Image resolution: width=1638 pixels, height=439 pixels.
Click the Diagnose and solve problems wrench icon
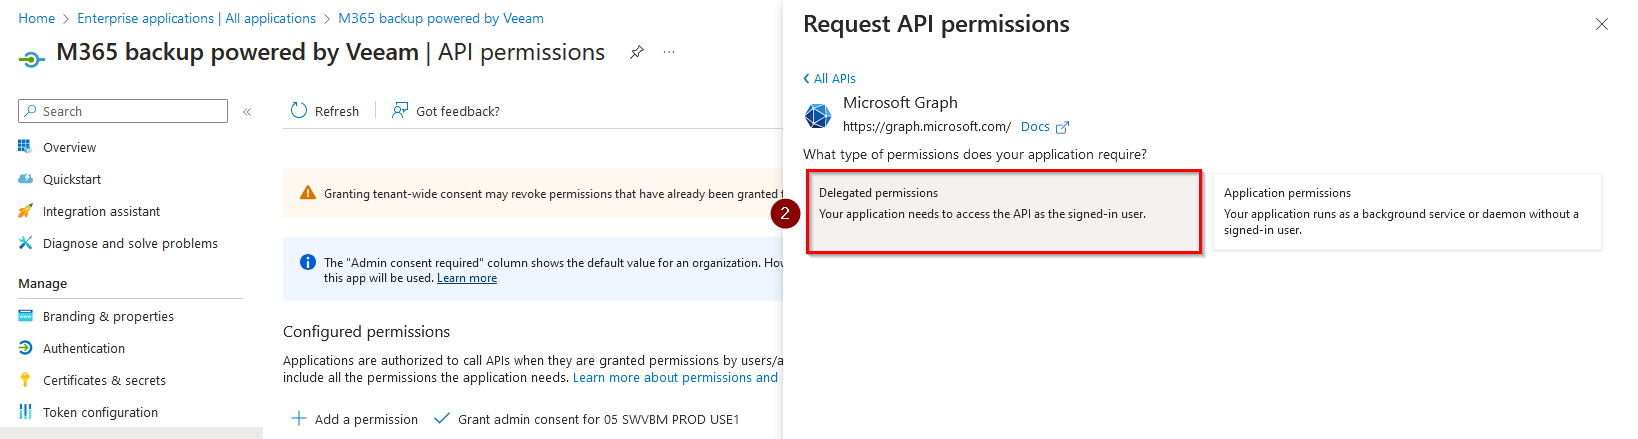click(x=25, y=243)
